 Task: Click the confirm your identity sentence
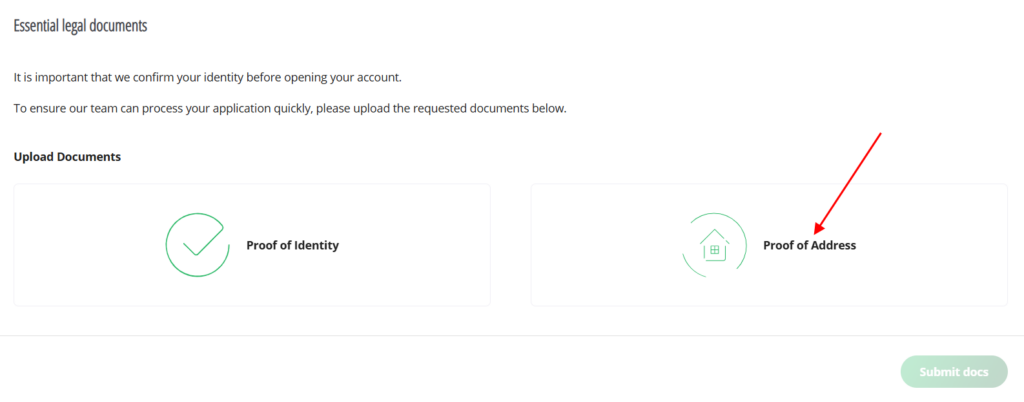pyautogui.click(x=208, y=77)
